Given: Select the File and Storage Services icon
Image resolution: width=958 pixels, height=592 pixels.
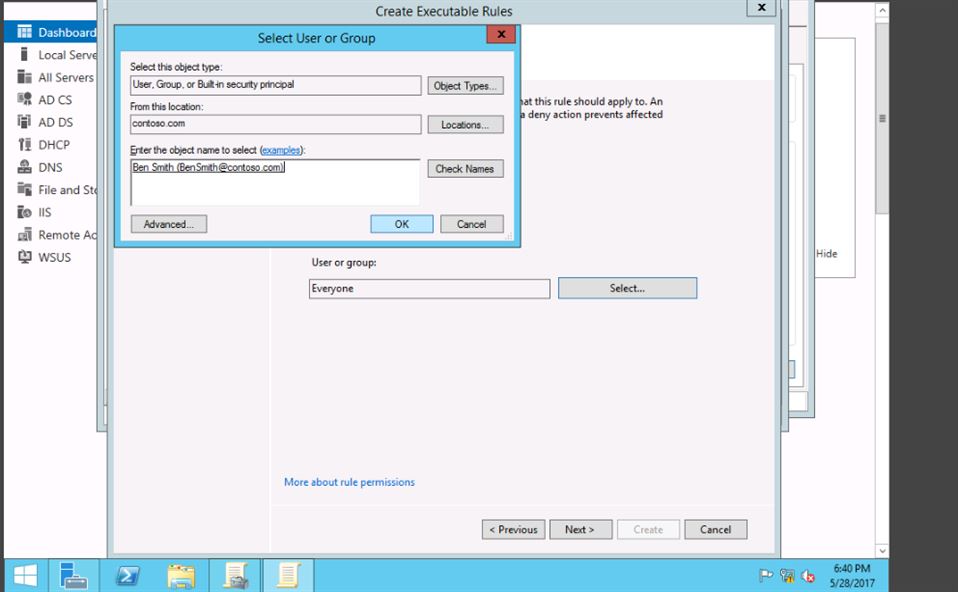Looking at the screenshot, I should pyautogui.click(x=24, y=189).
